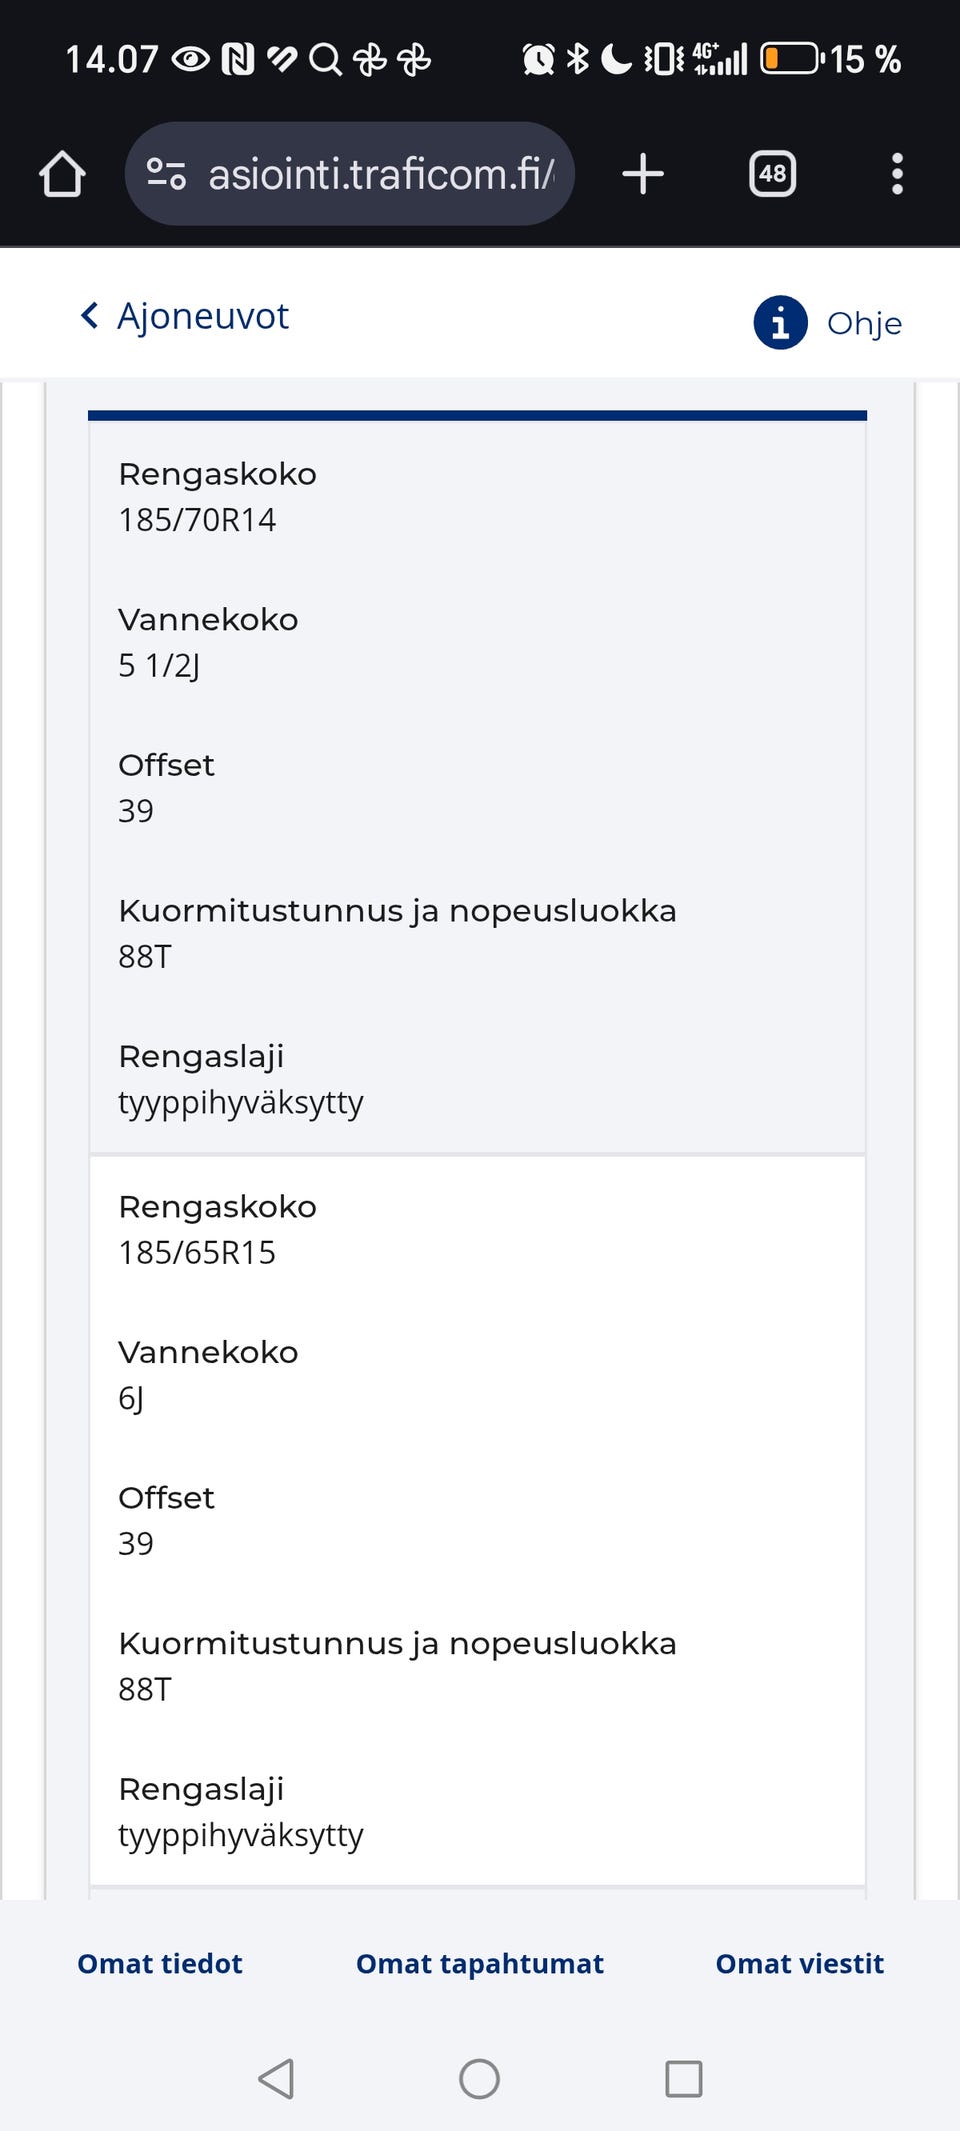Screen dimensions: 960x2131
Task: Tap the 5 1/2J rim size value
Action: (x=159, y=666)
